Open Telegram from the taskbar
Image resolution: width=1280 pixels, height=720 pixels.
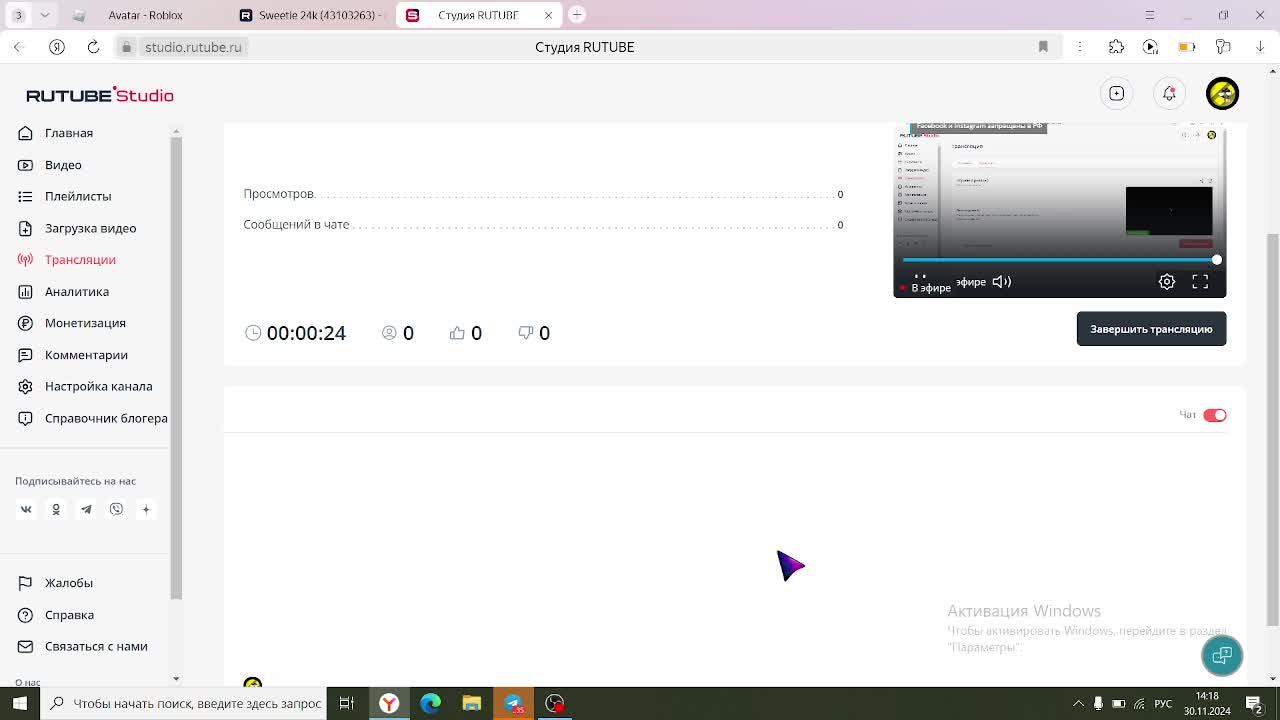pyautogui.click(x=514, y=703)
